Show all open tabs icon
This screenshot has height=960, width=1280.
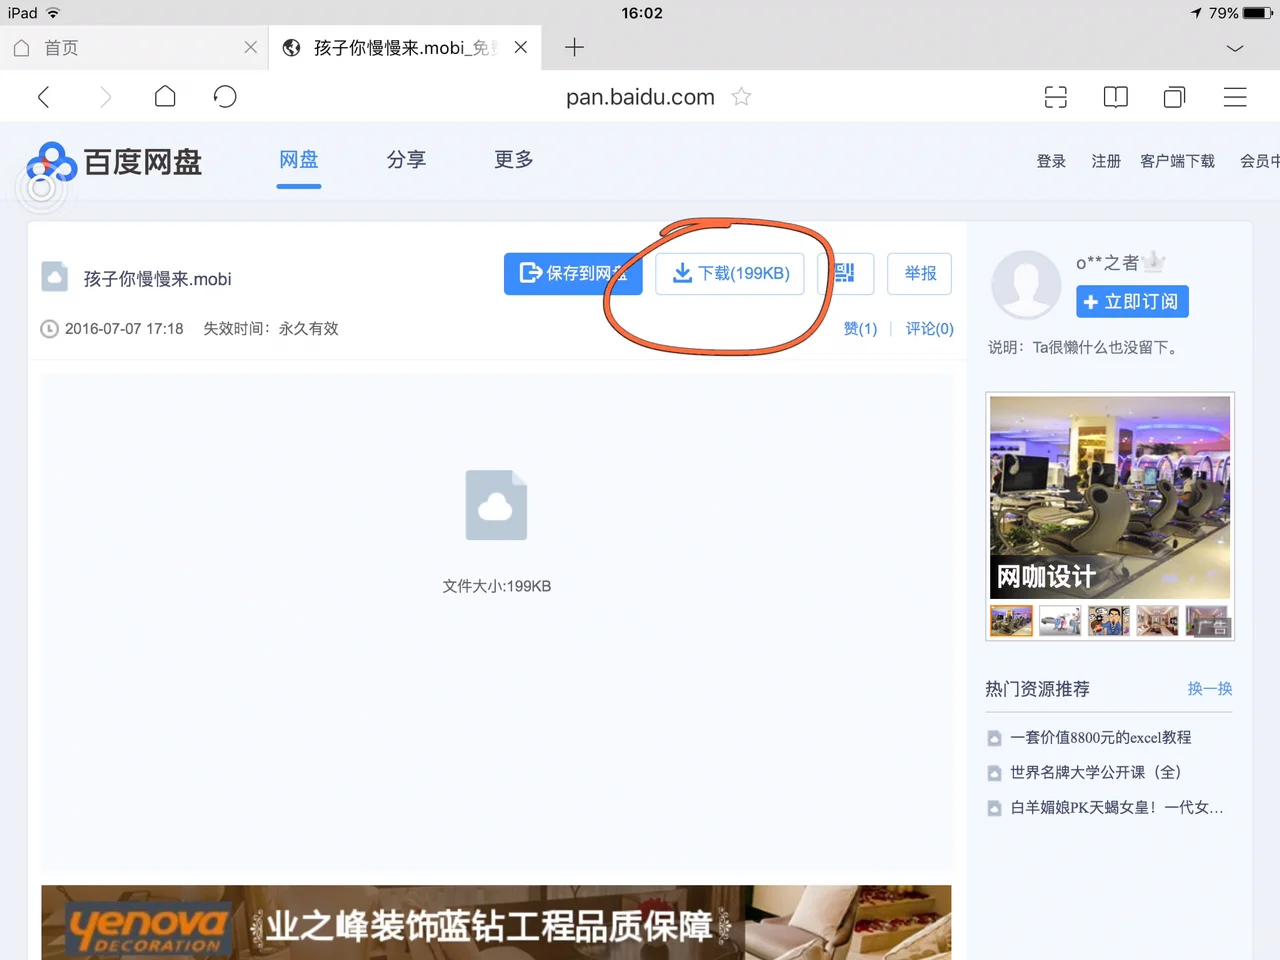tap(1175, 97)
